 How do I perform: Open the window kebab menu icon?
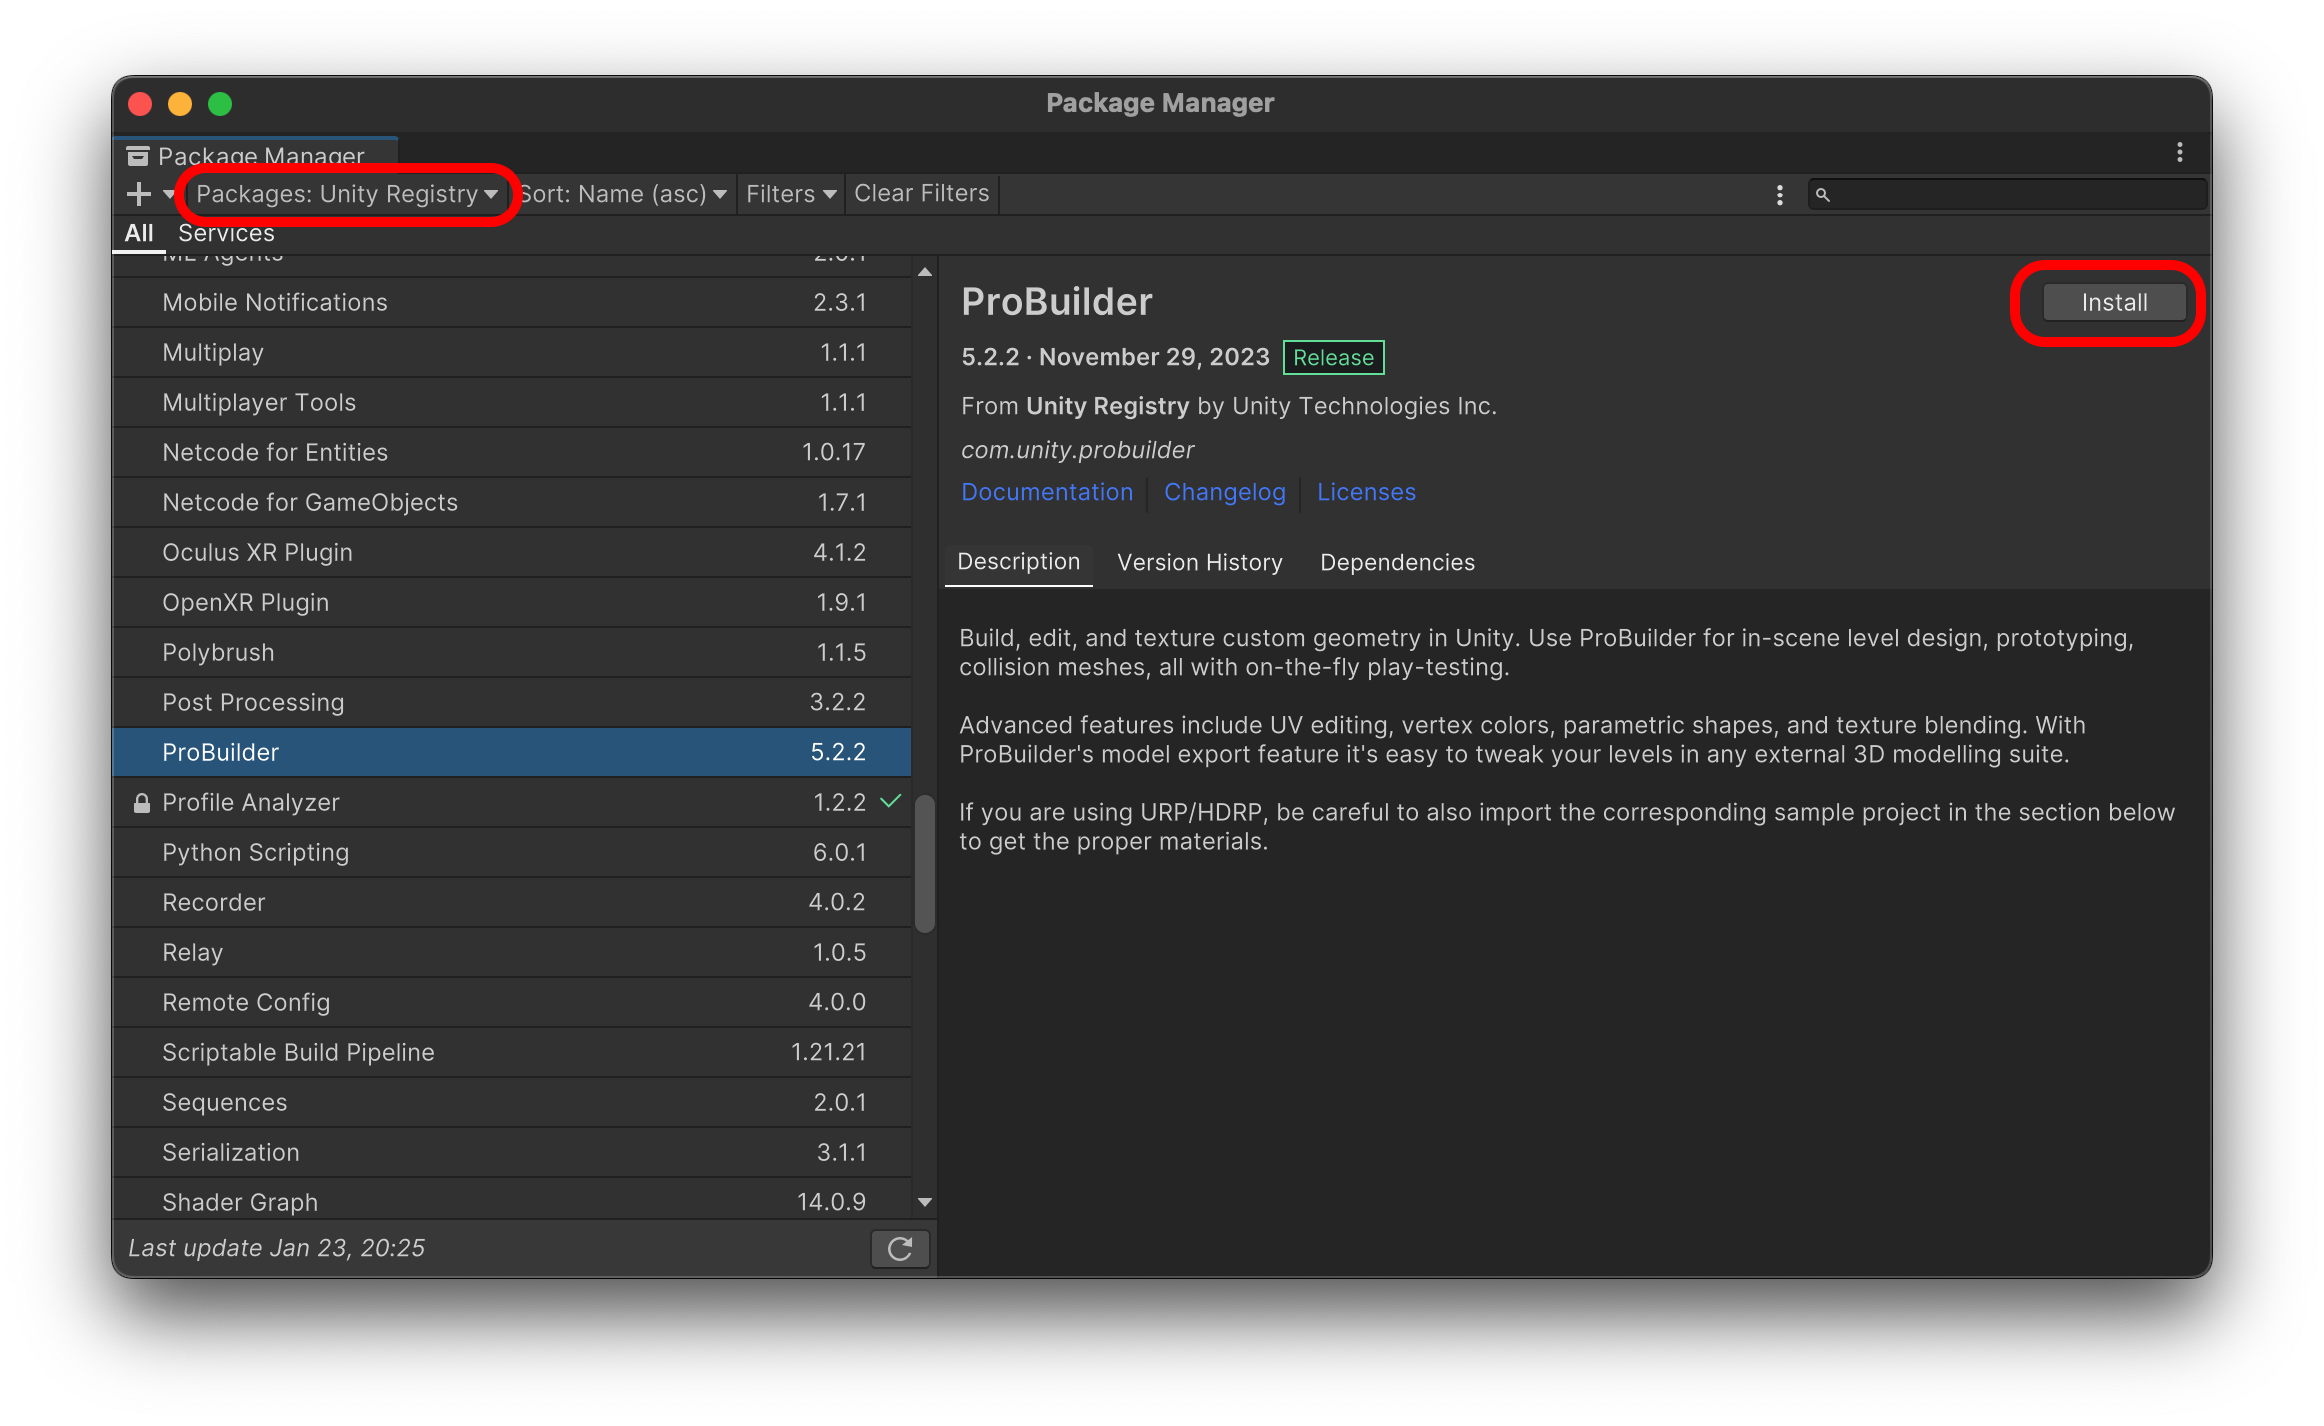pyautogui.click(x=2179, y=152)
